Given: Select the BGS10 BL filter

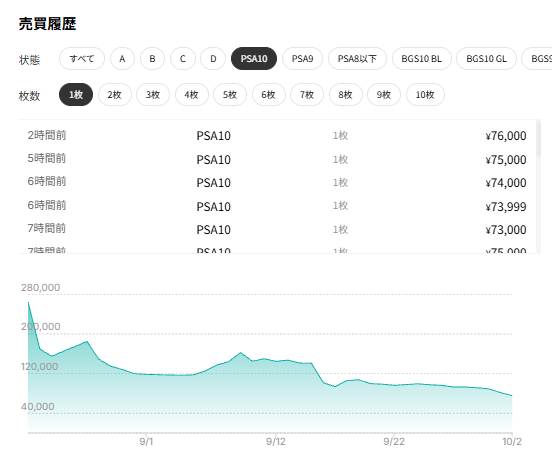Looking at the screenshot, I should point(421,59).
